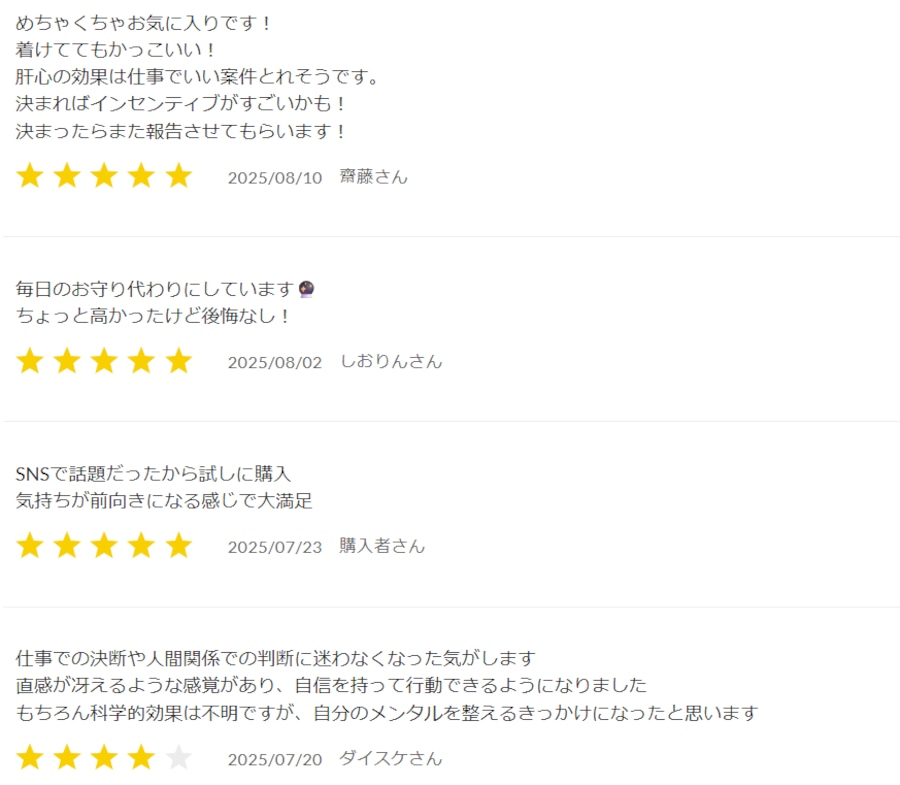Click the crystal ball emoji in the お守り review
This screenshot has width=900, height=785.
point(307,289)
